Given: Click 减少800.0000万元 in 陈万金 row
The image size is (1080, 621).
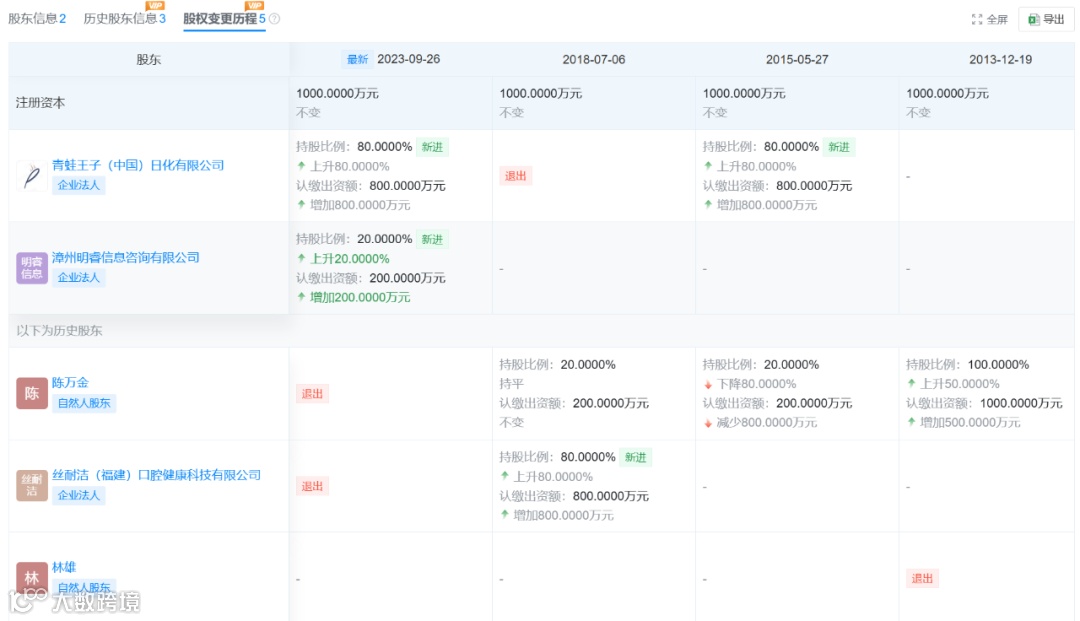Looking at the screenshot, I should pos(767,423).
